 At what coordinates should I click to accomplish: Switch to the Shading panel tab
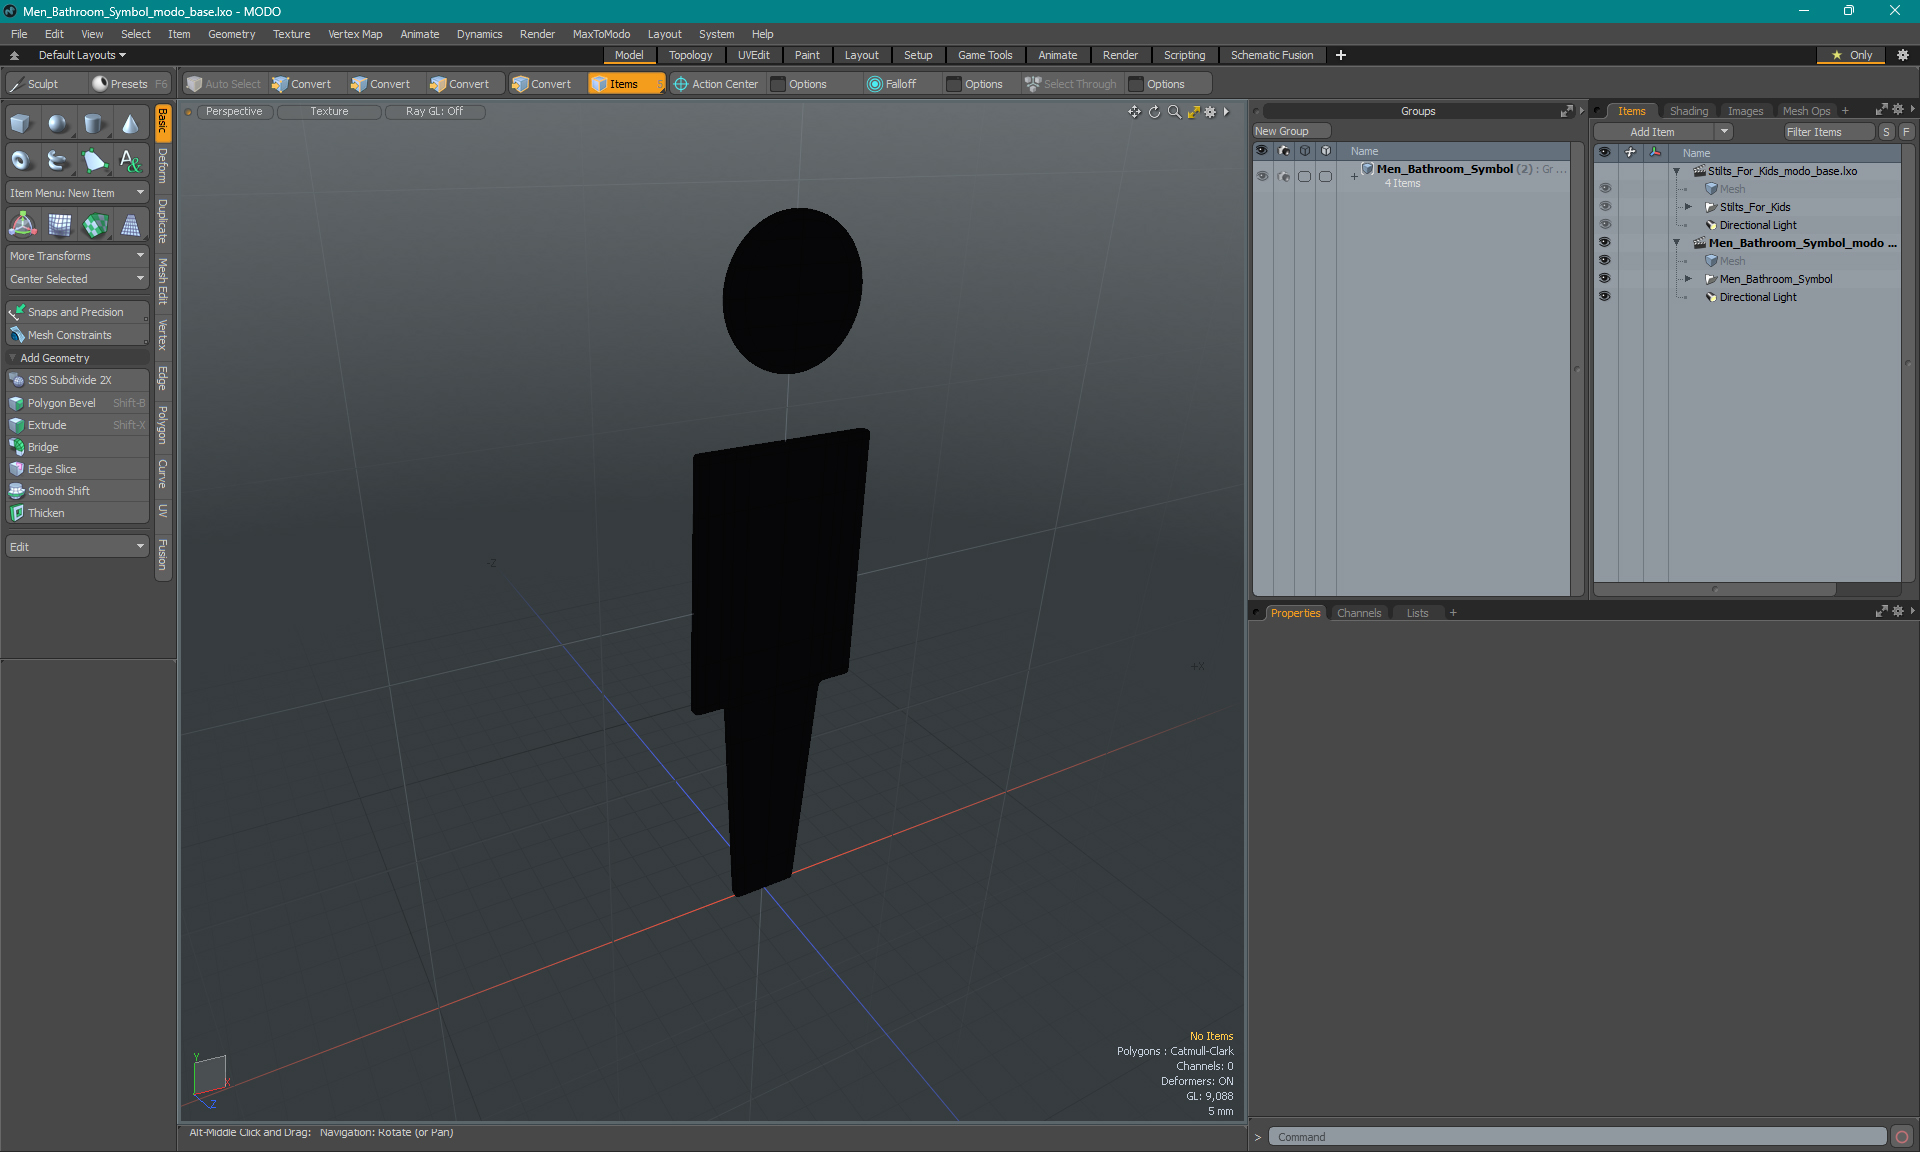coord(1690,110)
